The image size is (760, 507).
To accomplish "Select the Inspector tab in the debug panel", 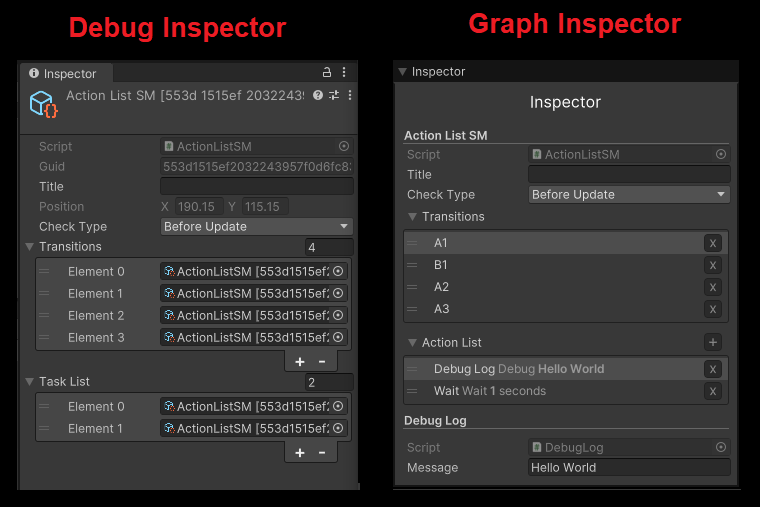I will pos(63,73).
